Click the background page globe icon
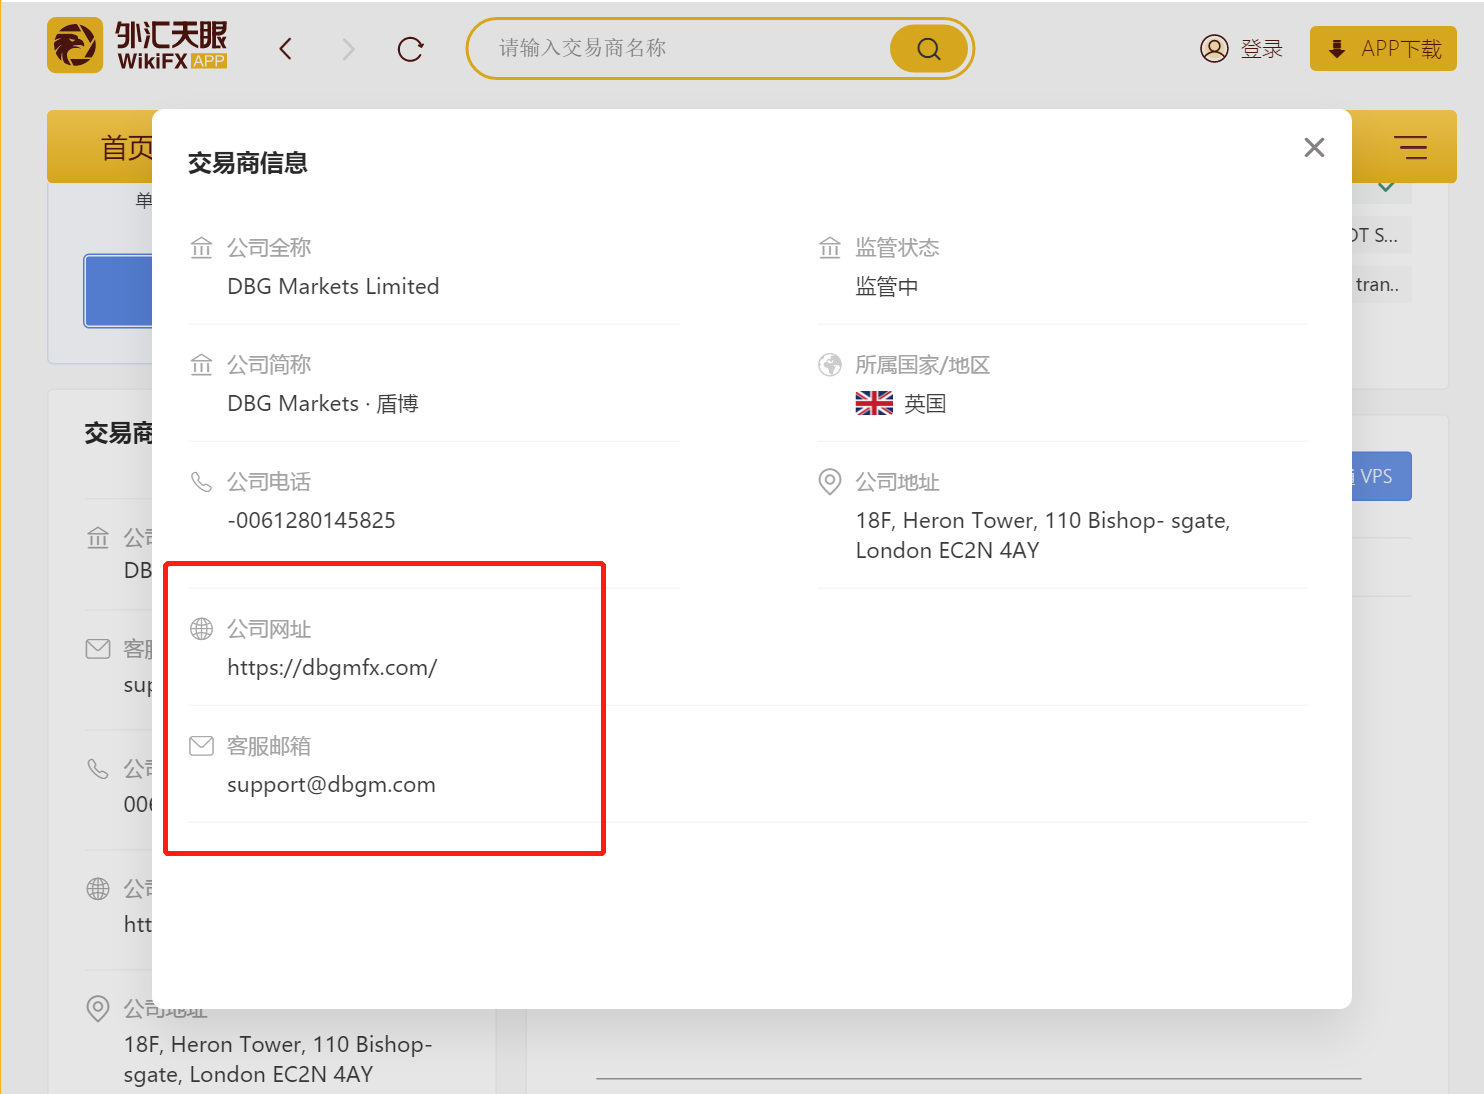This screenshot has width=1484, height=1094. 98,888
